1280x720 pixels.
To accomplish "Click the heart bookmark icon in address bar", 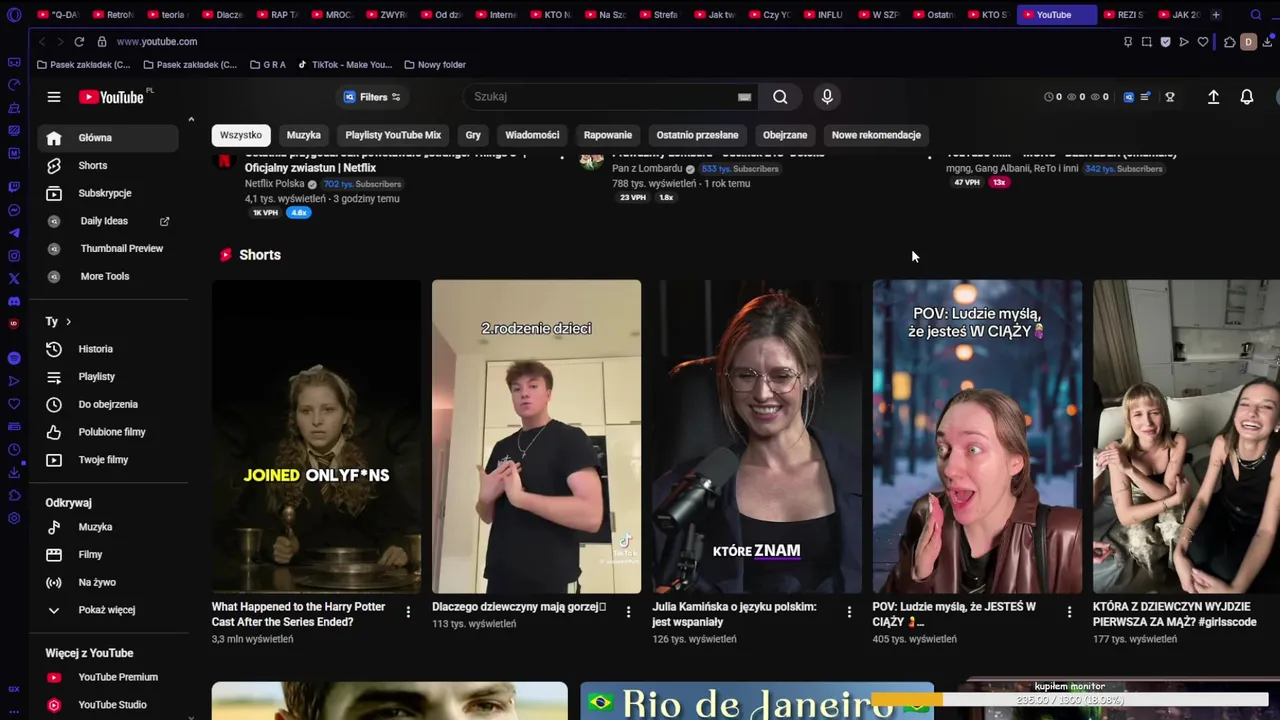I will pos(1203,42).
